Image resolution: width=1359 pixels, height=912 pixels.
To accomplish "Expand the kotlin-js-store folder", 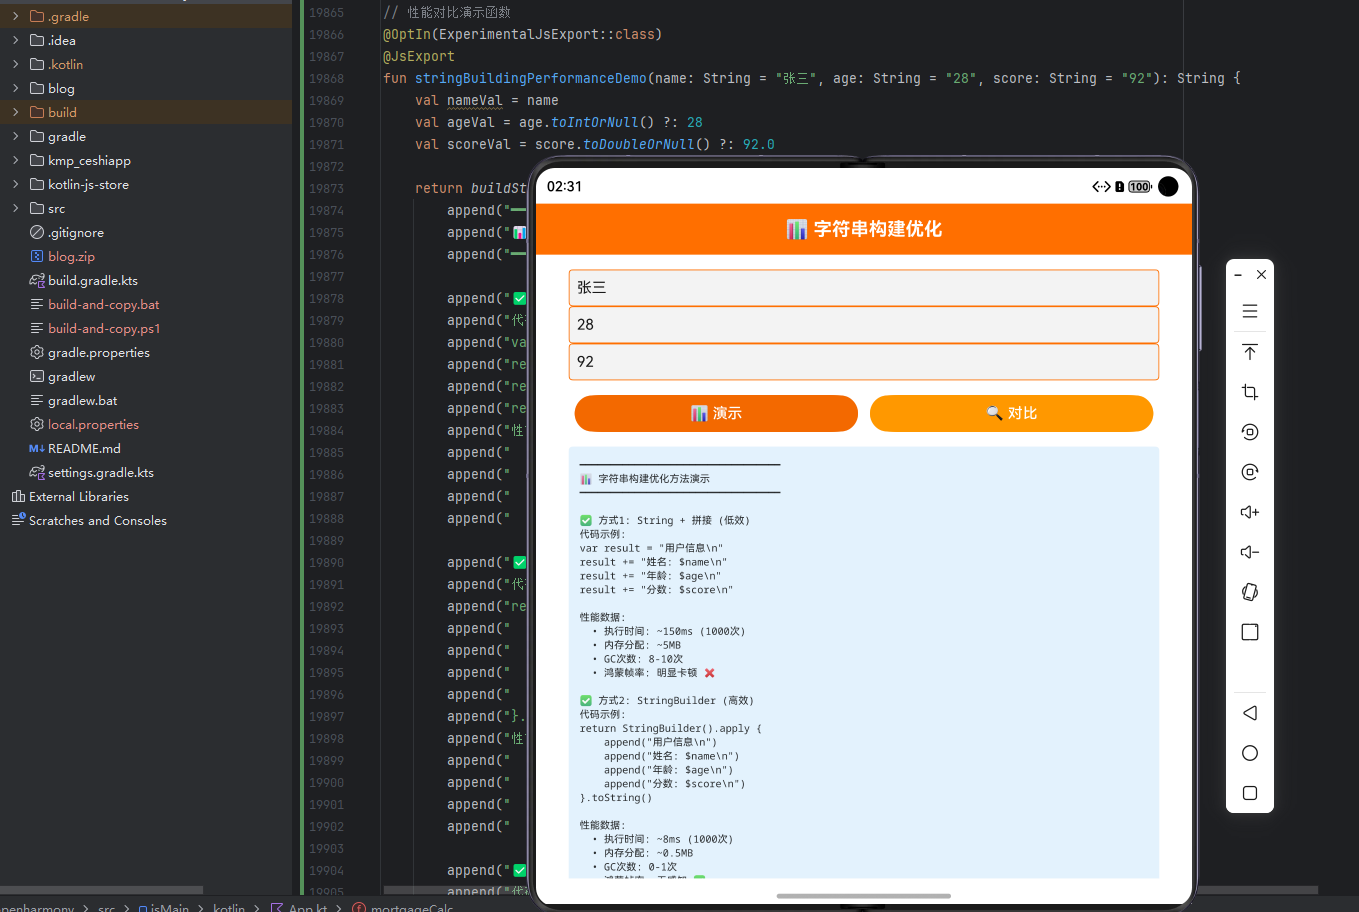I will (x=15, y=184).
